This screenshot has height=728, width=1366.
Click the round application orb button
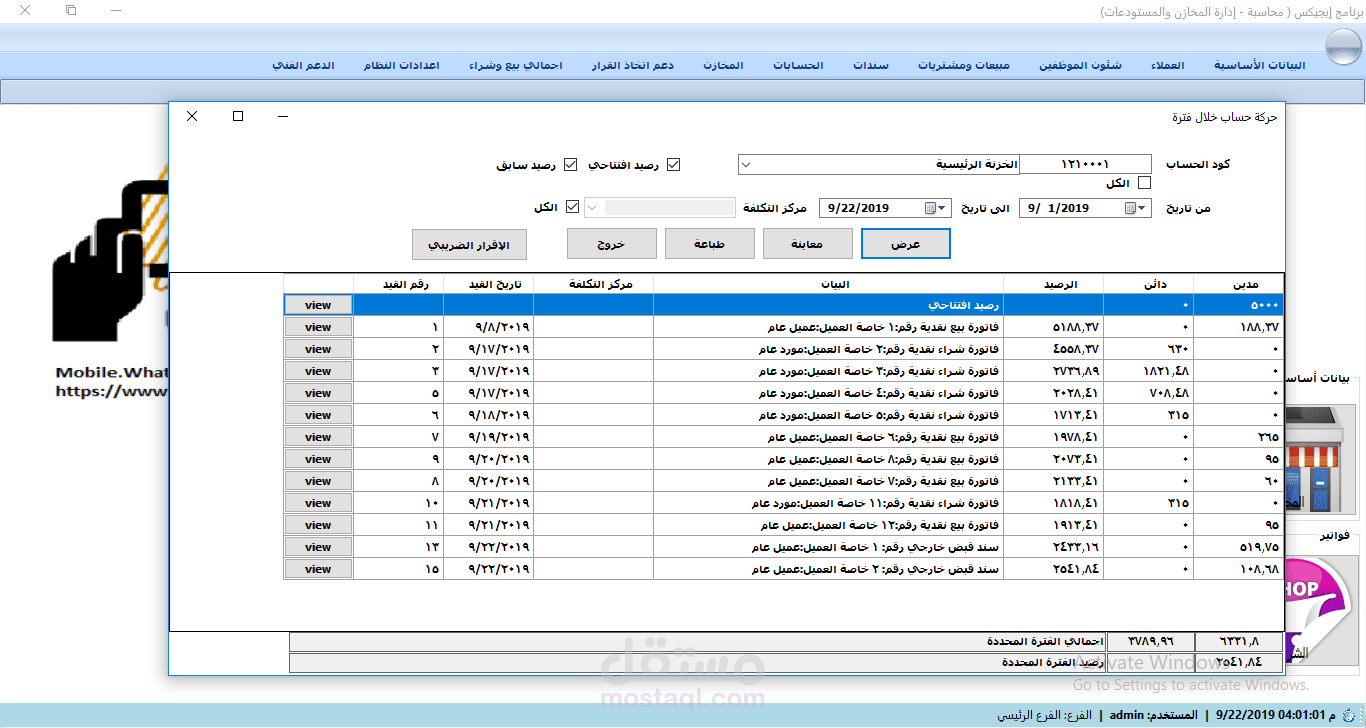pos(1342,47)
